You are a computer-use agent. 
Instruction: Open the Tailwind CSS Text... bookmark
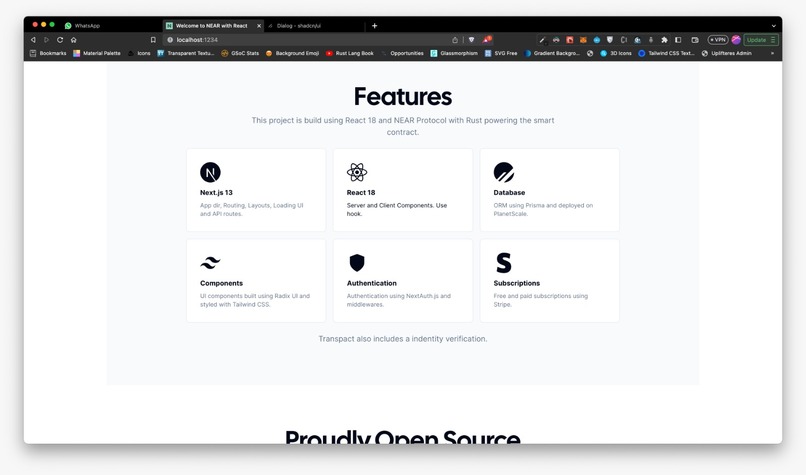[x=666, y=53]
